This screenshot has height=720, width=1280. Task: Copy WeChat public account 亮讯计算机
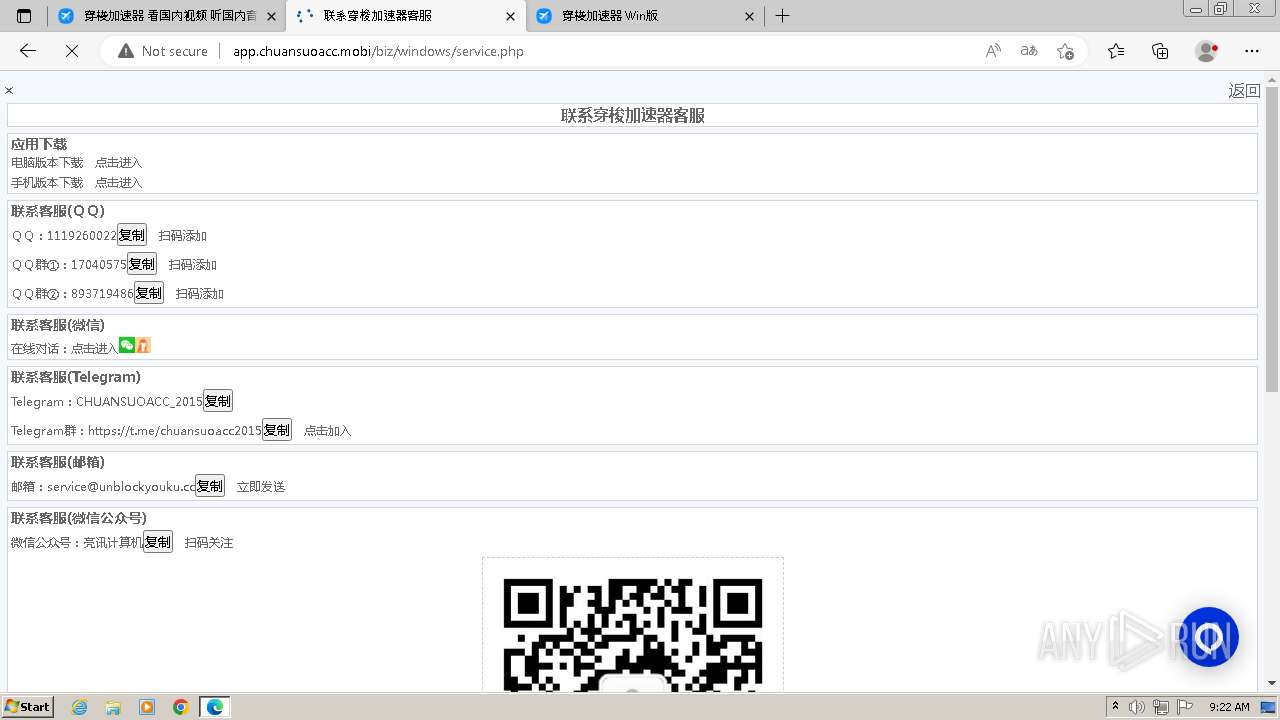coord(158,542)
